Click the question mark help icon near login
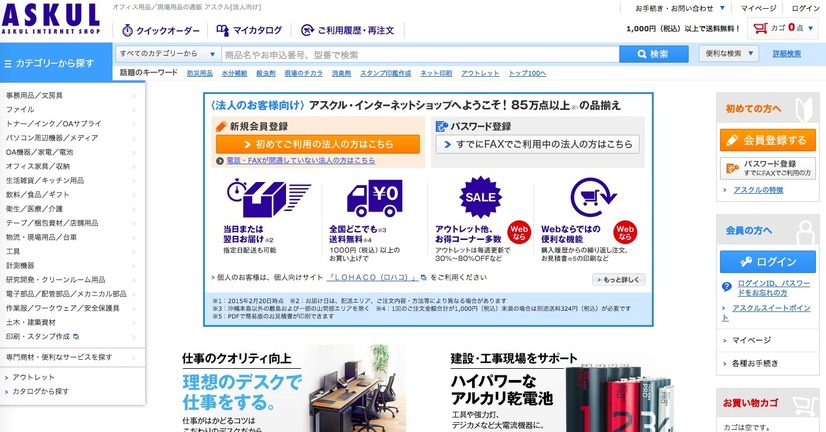This screenshot has height=432, width=826. (x=727, y=287)
